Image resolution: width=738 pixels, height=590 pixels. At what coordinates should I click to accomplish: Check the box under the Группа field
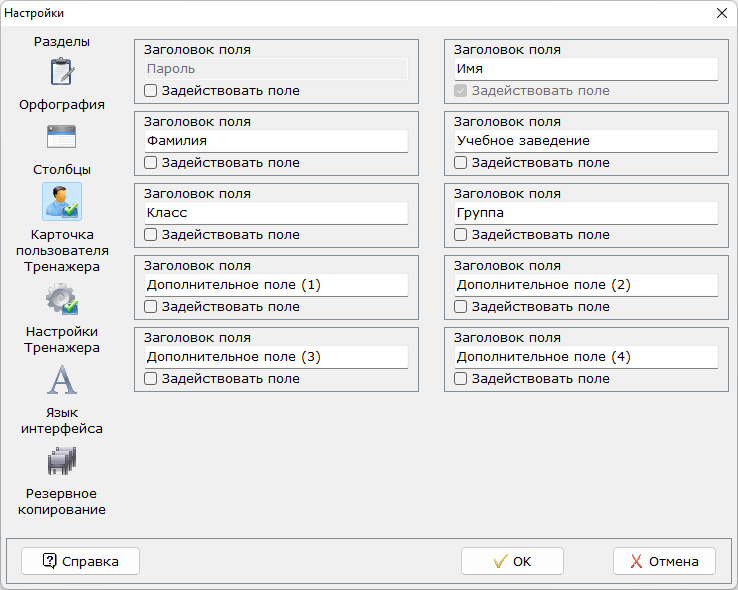pyautogui.click(x=461, y=235)
